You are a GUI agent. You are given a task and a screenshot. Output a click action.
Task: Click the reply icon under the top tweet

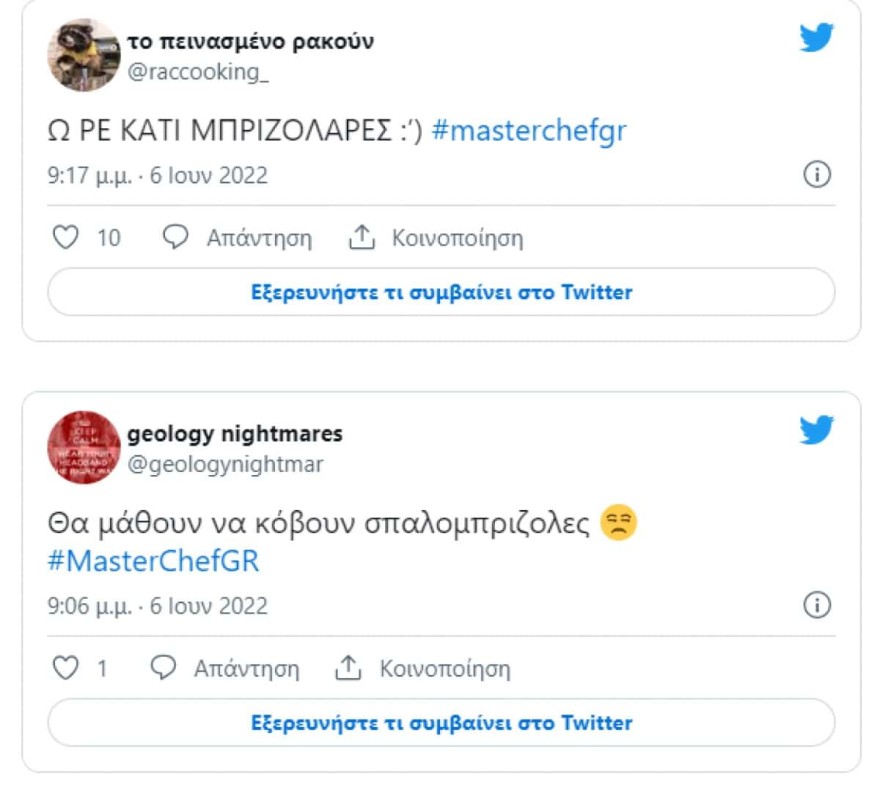pyautogui.click(x=176, y=236)
